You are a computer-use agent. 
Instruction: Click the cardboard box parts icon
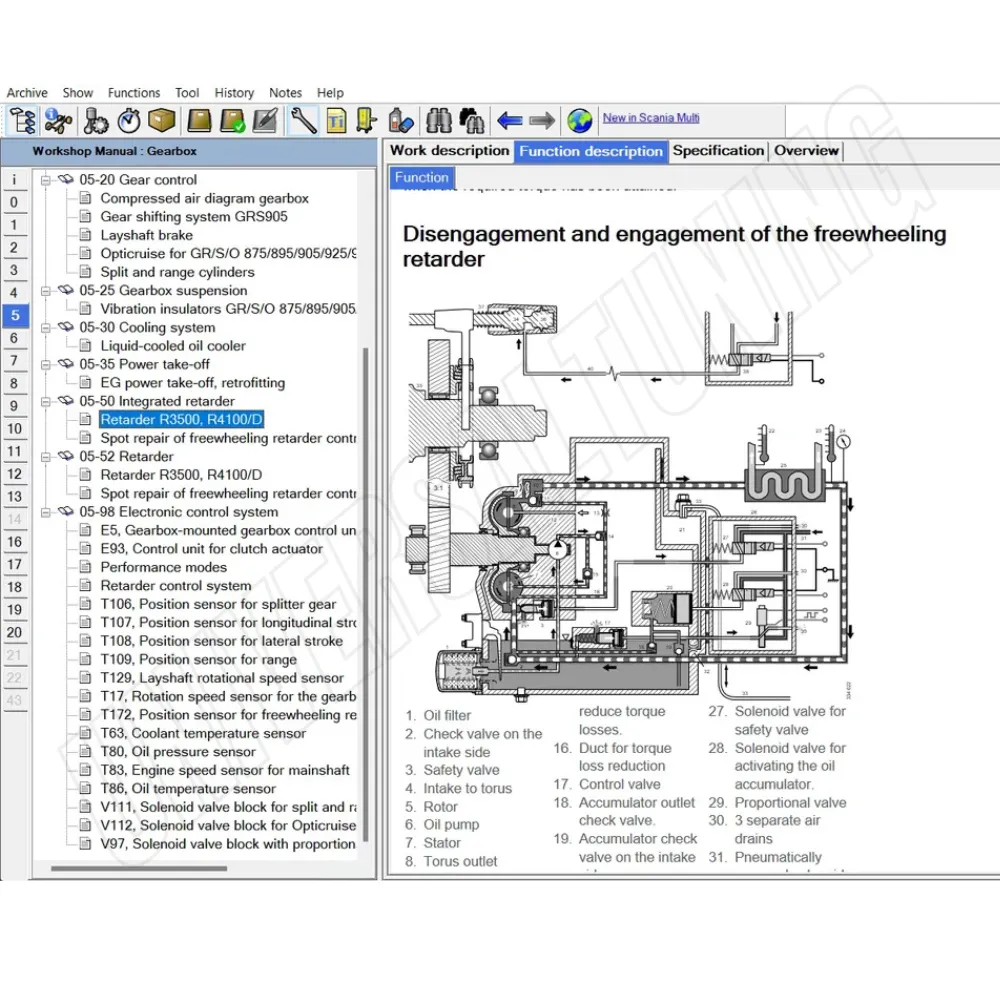pos(162,121)
